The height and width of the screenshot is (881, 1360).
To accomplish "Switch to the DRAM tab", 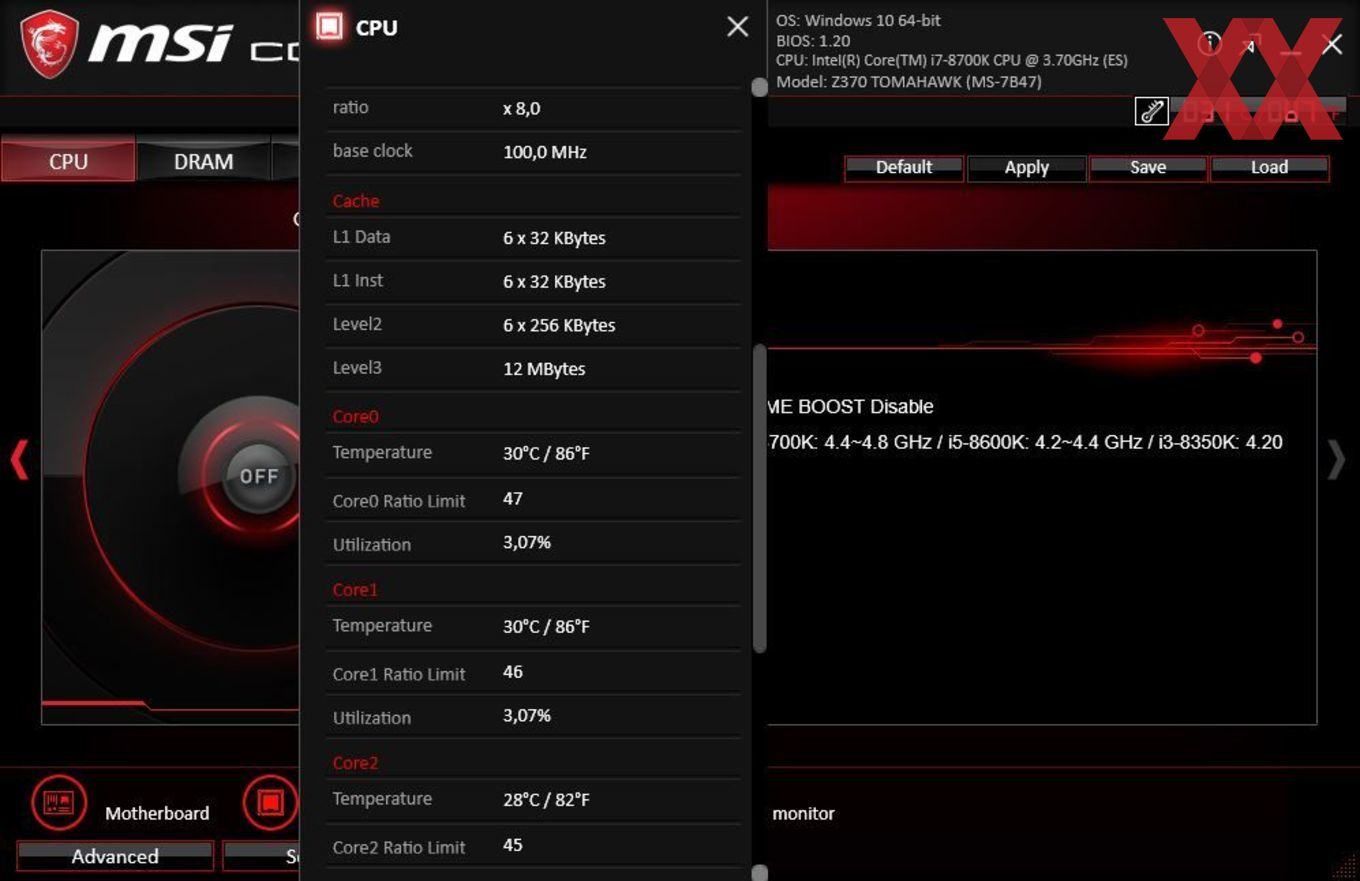I will (x=204, y=161).
